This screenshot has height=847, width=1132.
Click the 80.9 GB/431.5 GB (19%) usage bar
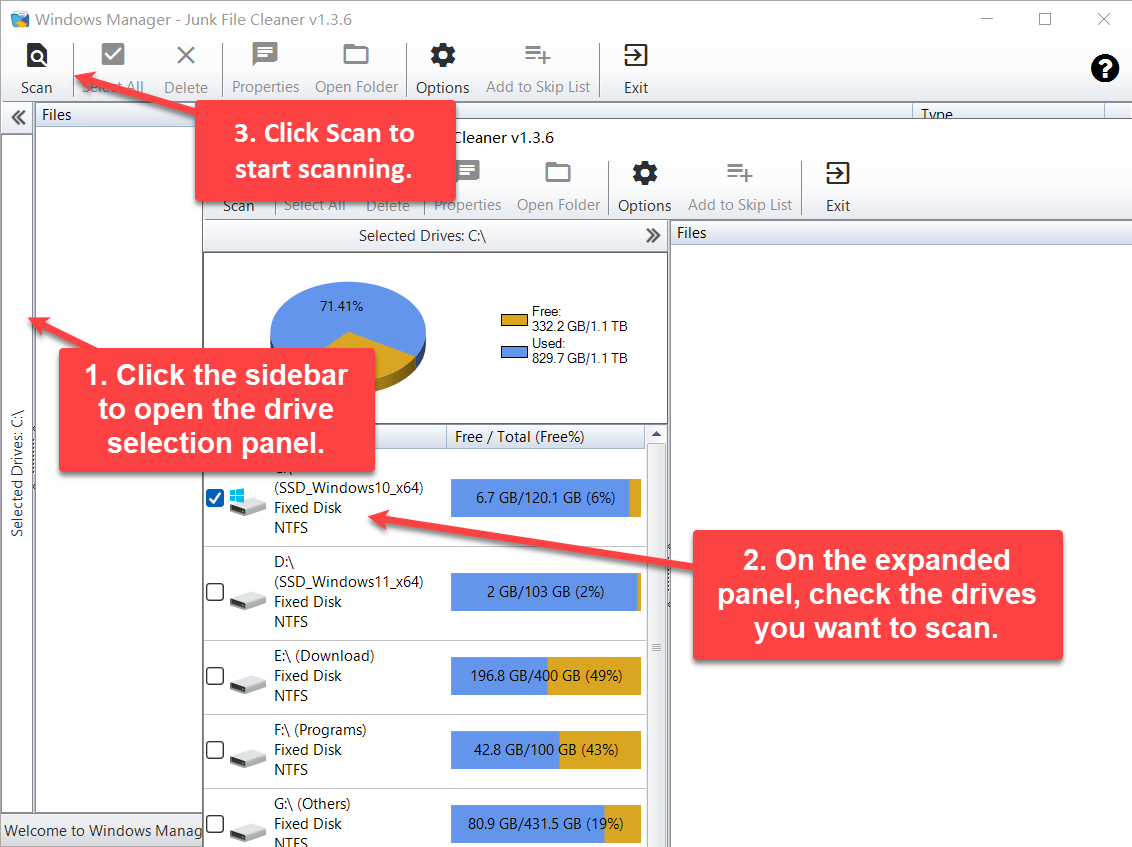tap(546, 824)
